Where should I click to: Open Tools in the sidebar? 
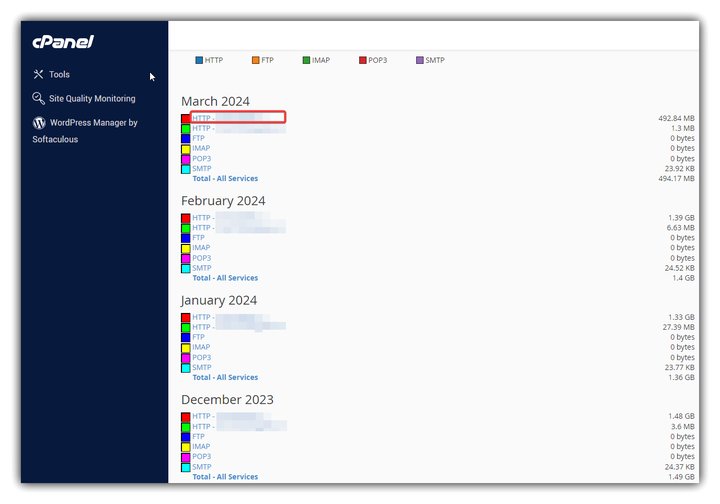click(x=59, y=74)
